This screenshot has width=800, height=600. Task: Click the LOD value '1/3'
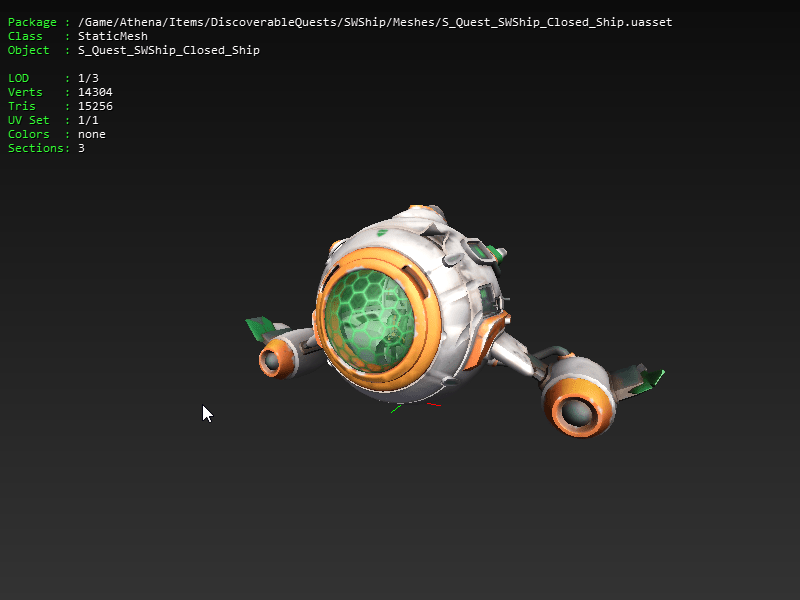88,78
